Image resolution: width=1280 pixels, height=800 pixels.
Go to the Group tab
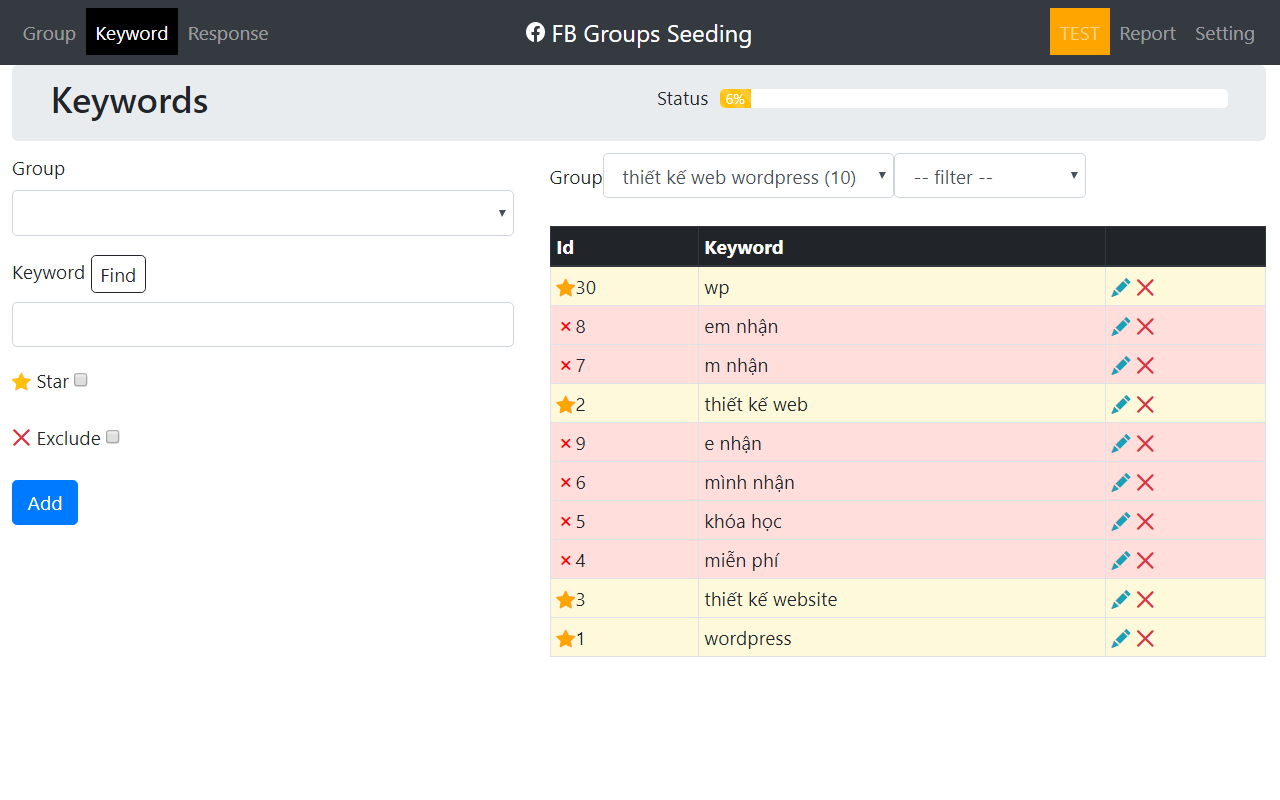tap(49, 33)
